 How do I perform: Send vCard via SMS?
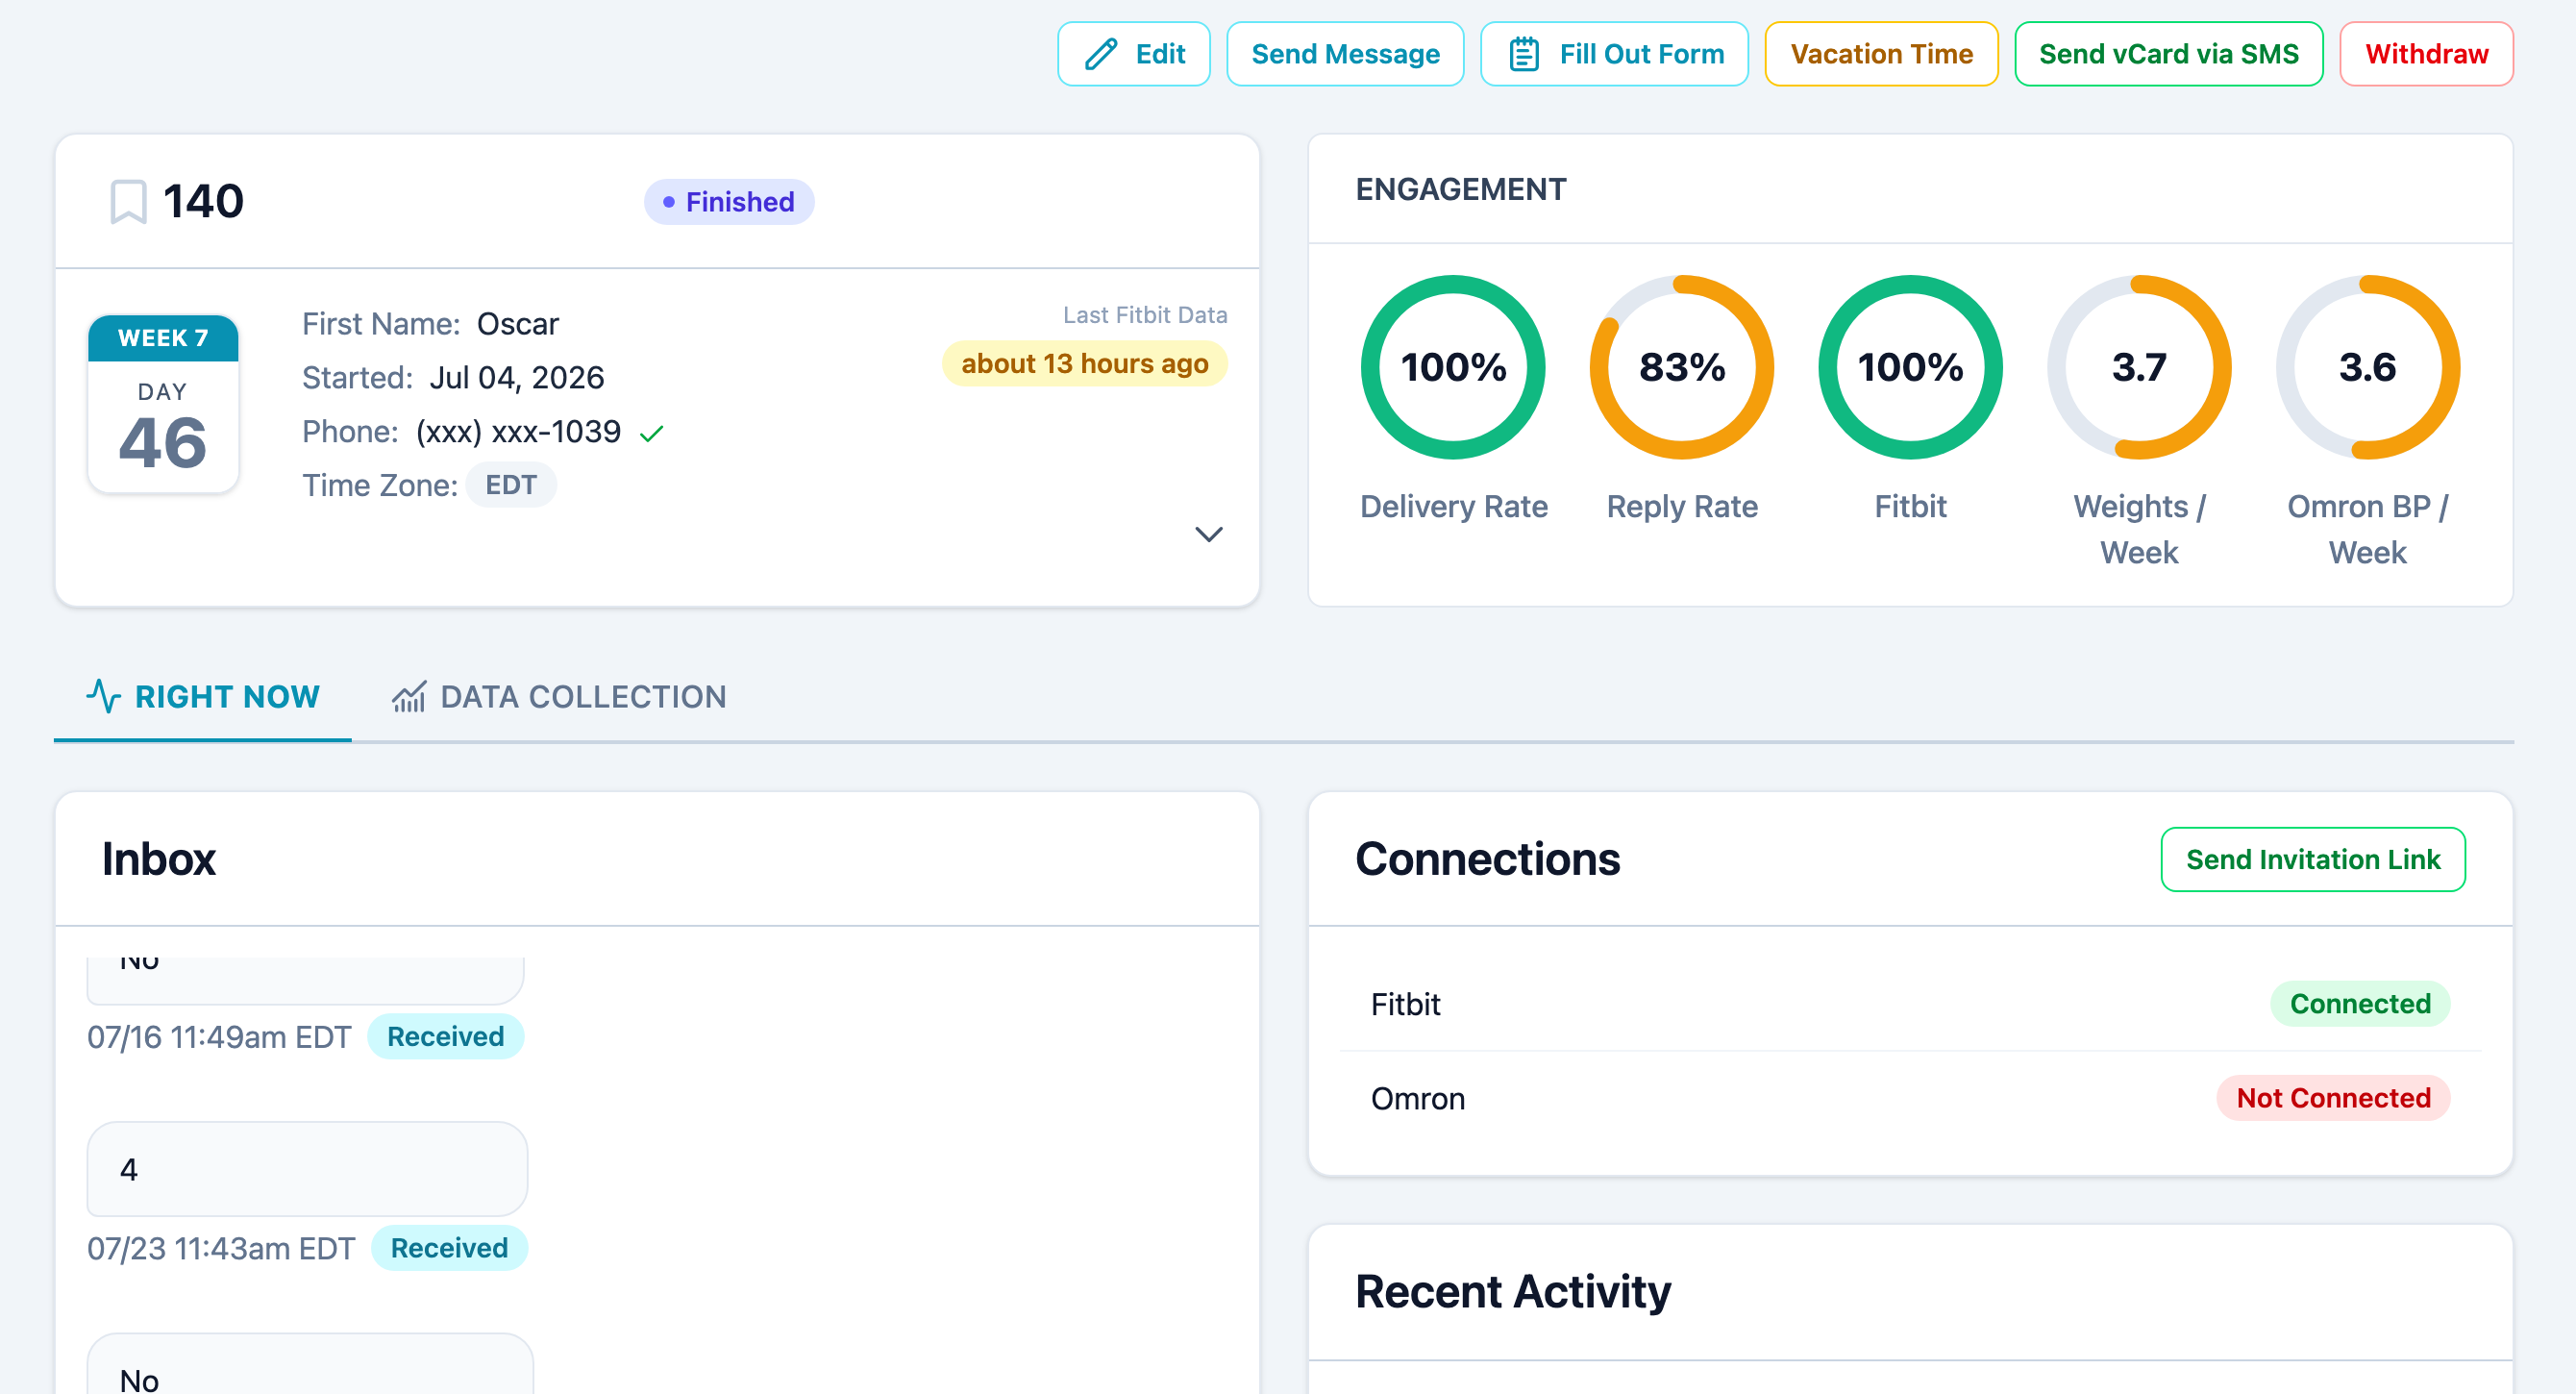(x=2168, y=54)
